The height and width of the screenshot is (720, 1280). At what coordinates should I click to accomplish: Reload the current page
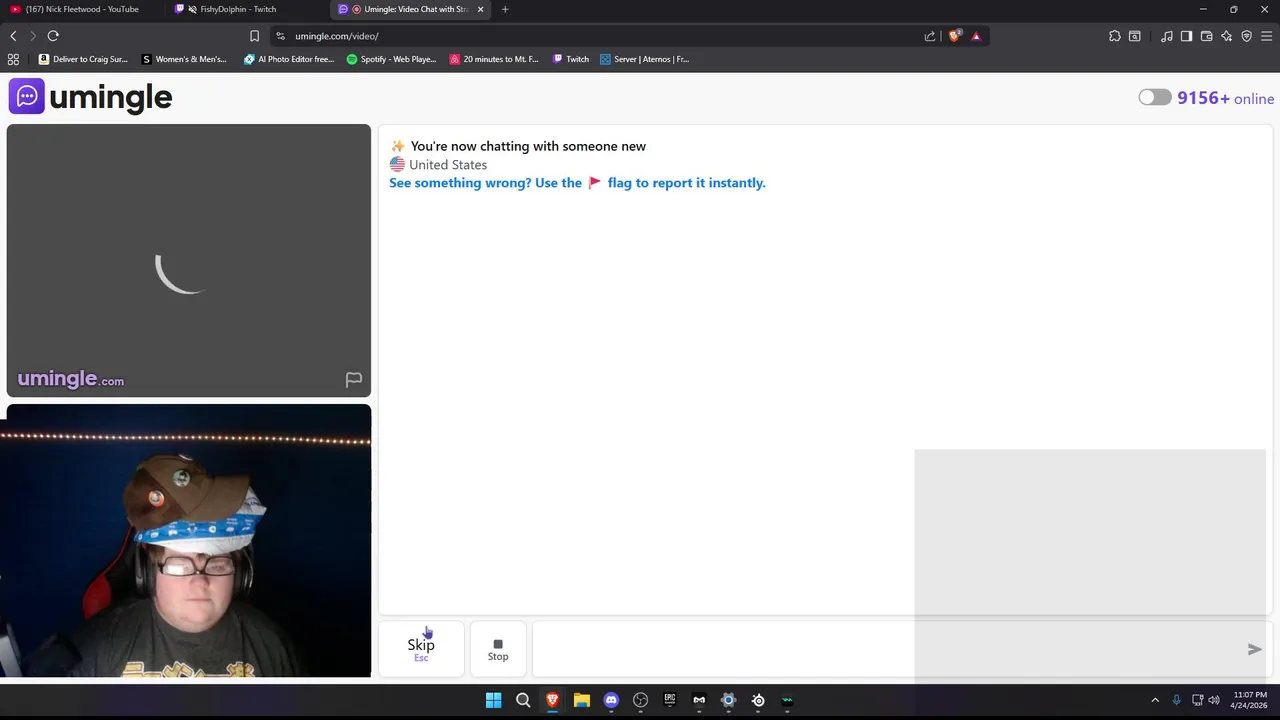click(x=53, y=36)
